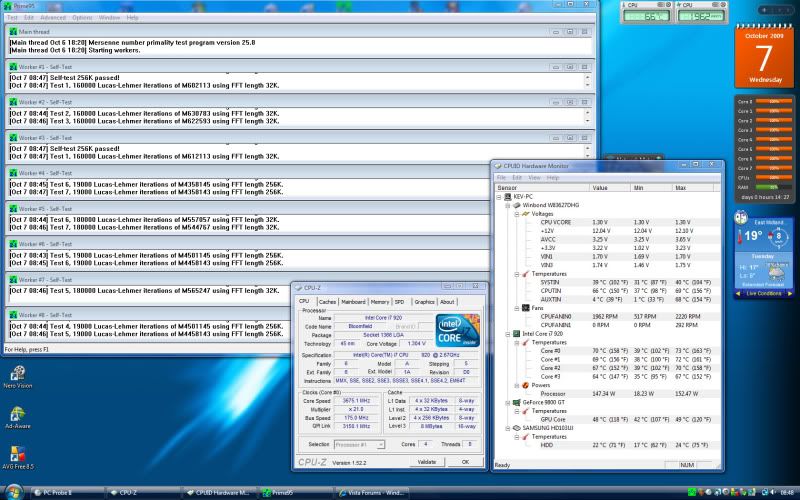Image resolution: width=800 pixels, height=500 pixels.
Task: Open the View menu in Hardware Monitor
Action: [534, 178]
